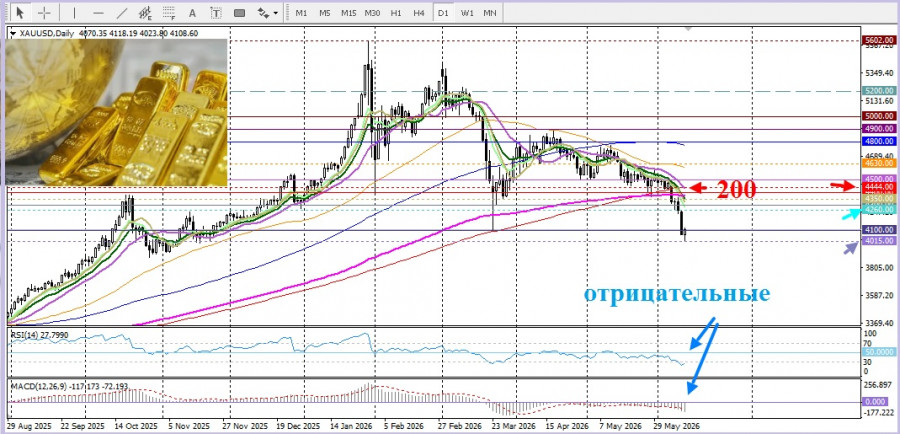Switch chart to M15 timeframe
Viewport: 900px width, 434px height.
[x=348, y=12]
